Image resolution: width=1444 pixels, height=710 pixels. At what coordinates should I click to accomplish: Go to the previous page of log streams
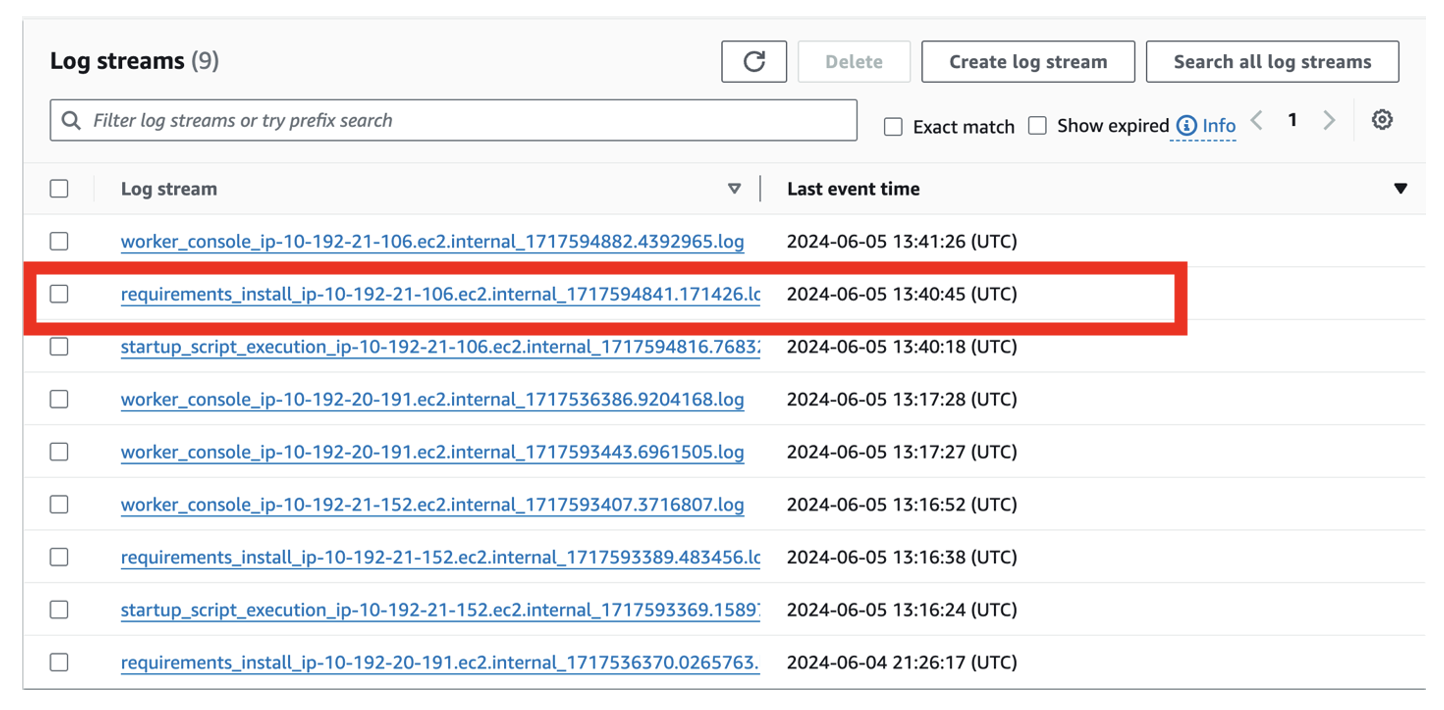tap(1256, 119)
